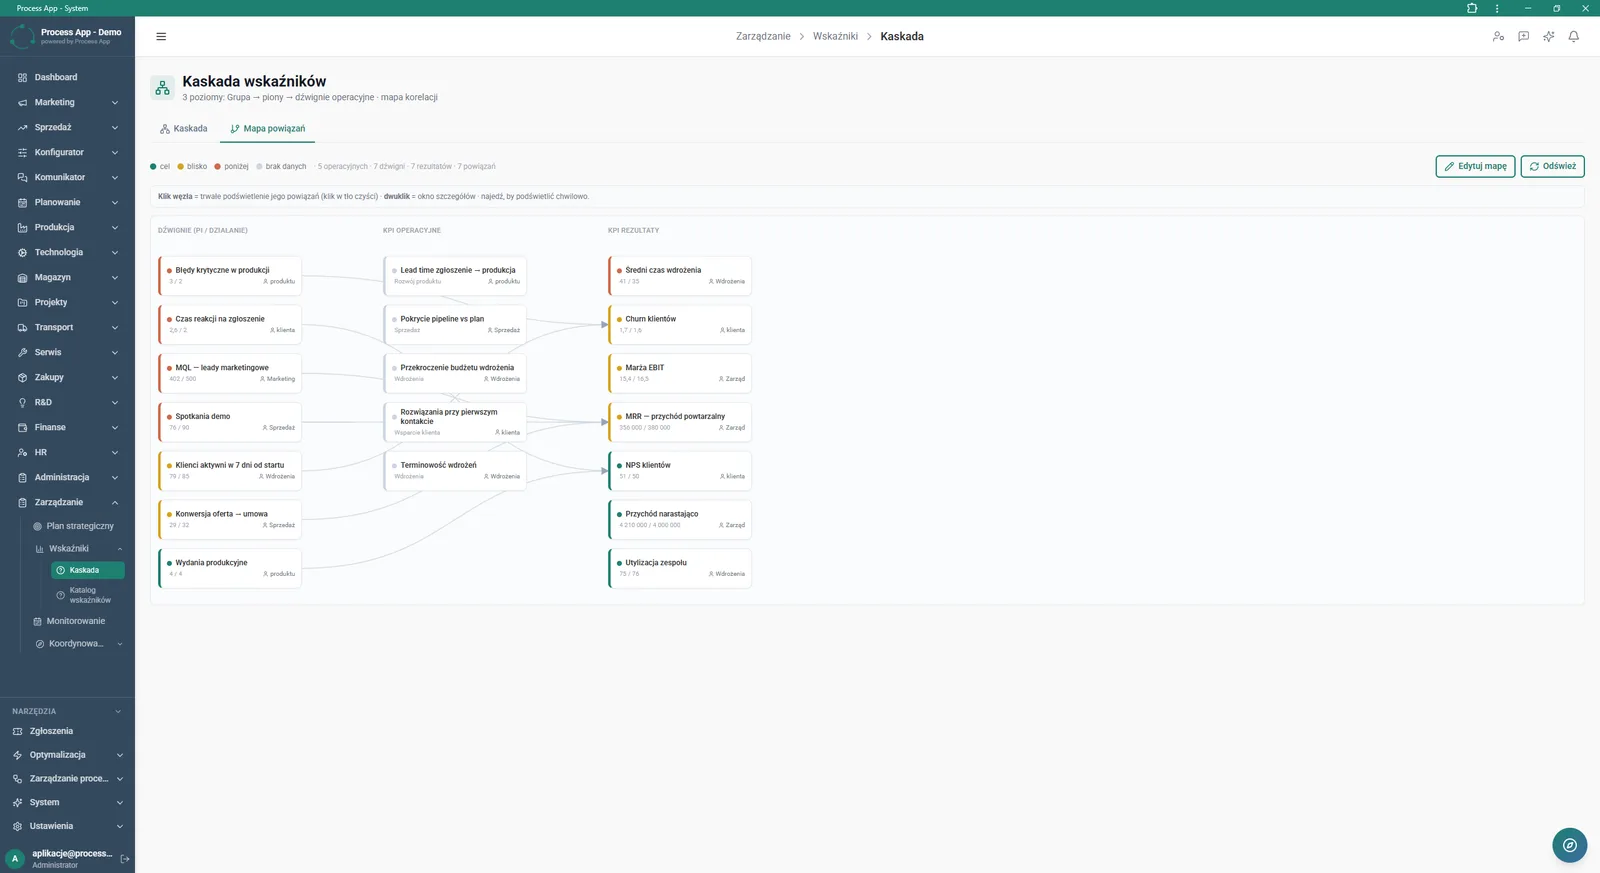1600x873 pixels.
Task: Click the Zgłoszenia ticket icon
Action: [x=17, y=731]
